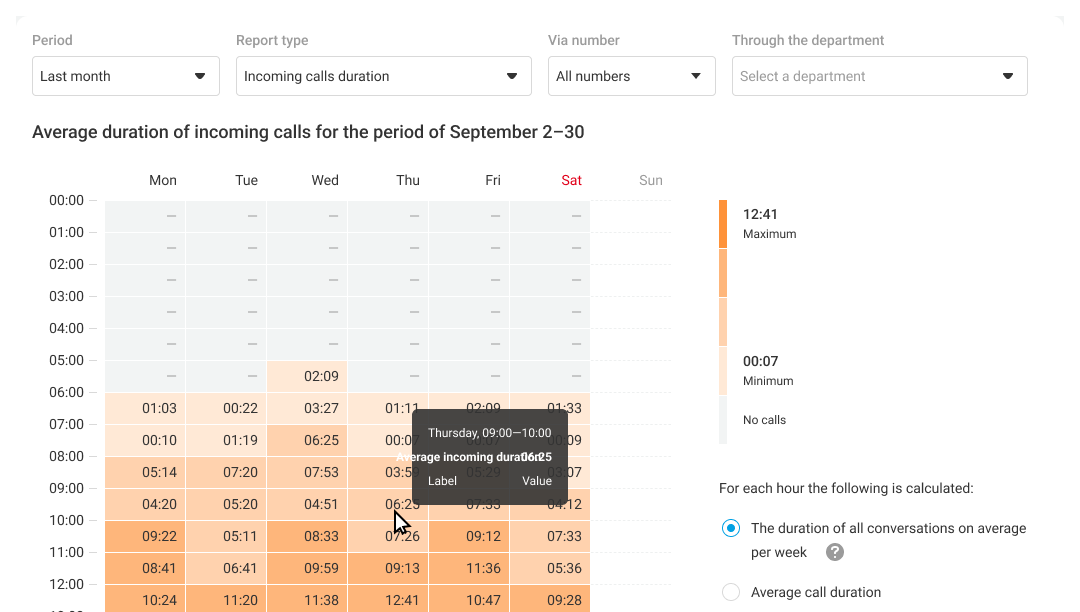Image resolution: width=1080 pixels, height=612 pixels.
Task: Click the grey No calls legend swatch
Action: coord(723,420)
